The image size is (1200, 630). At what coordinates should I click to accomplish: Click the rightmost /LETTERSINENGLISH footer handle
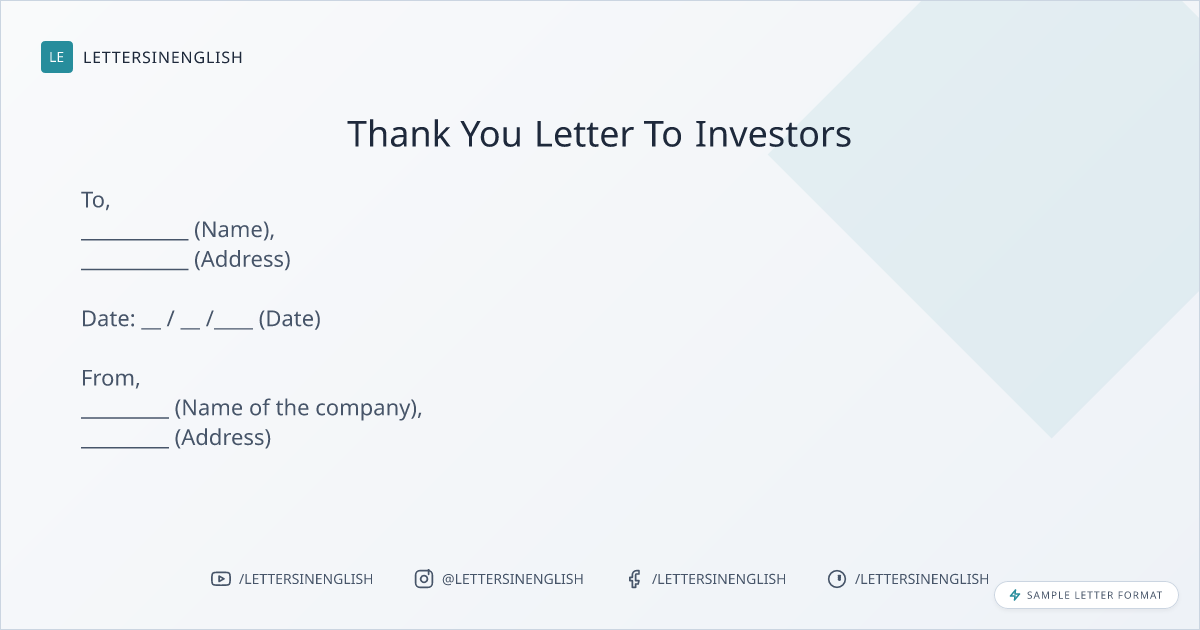tap(922, 579)
